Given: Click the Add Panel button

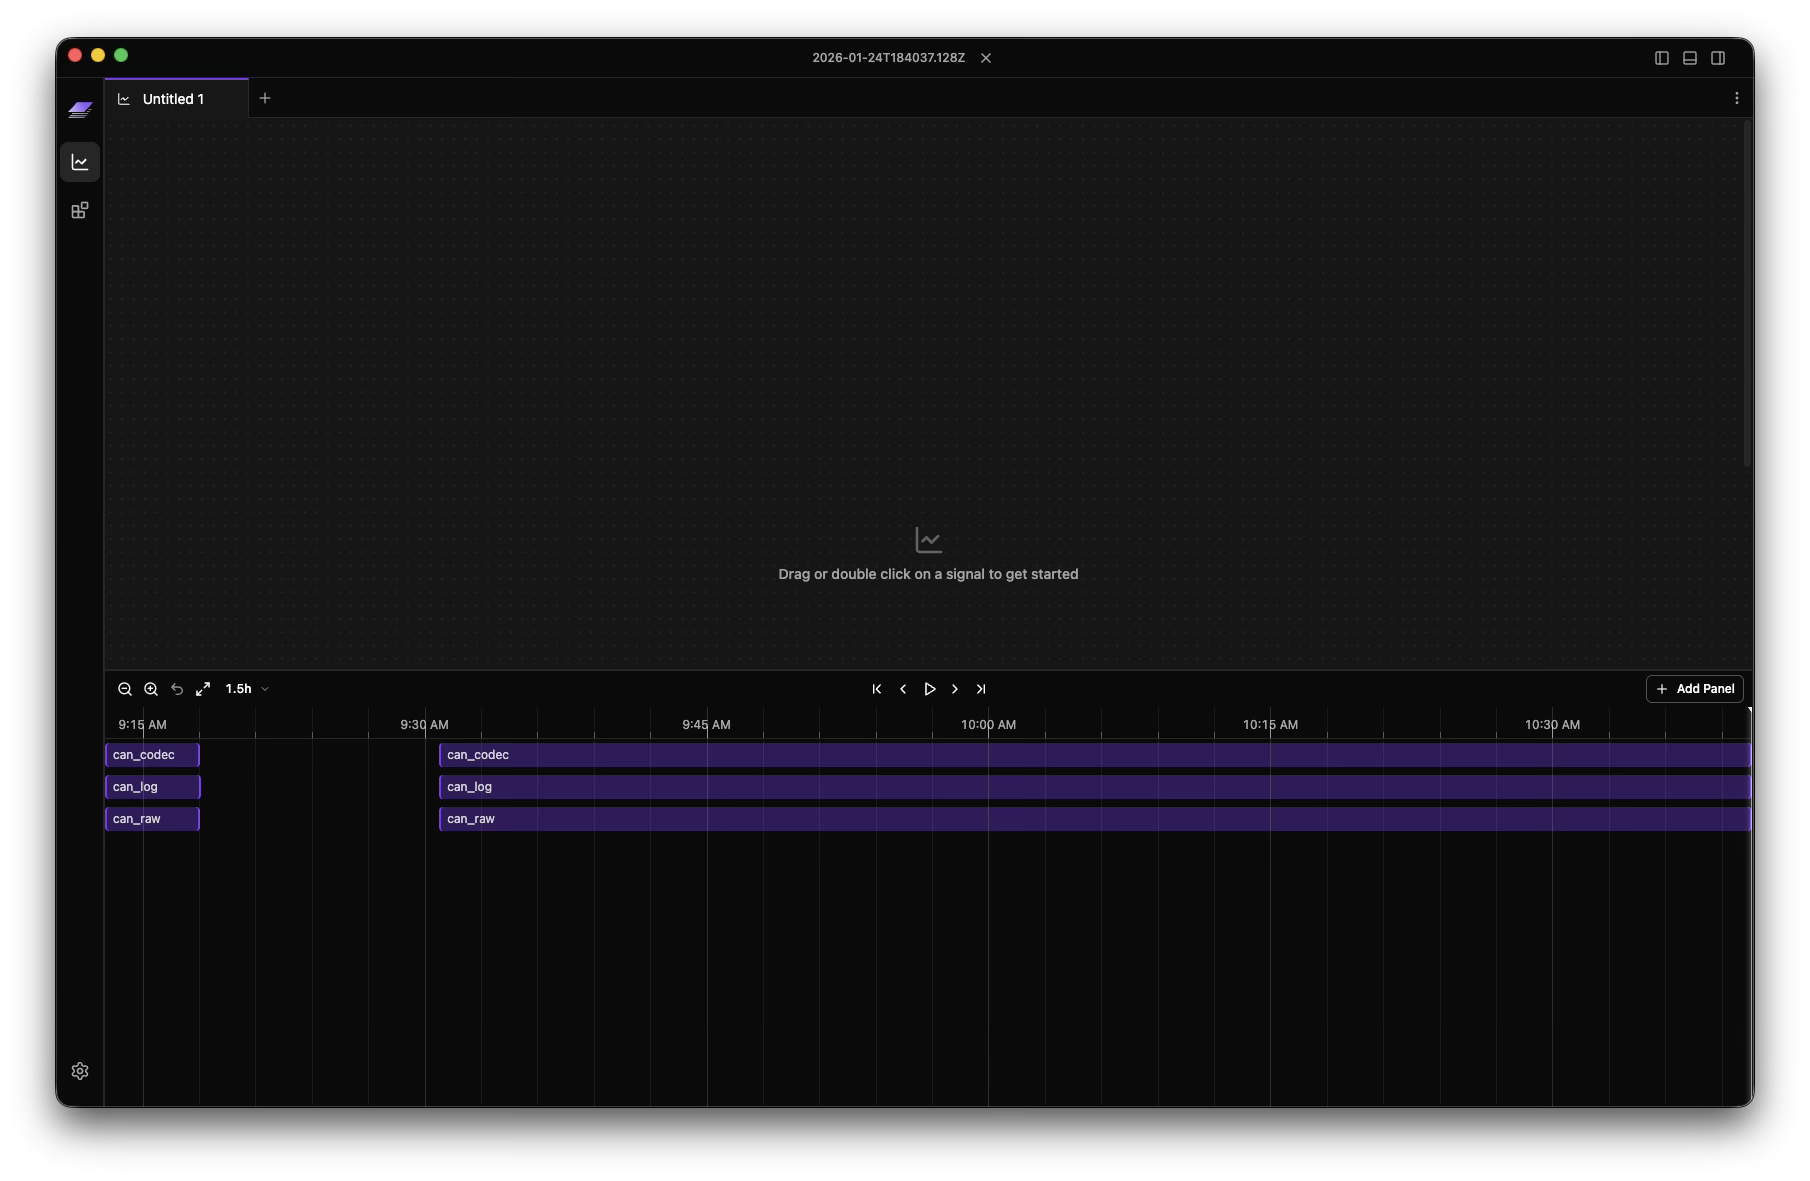Looking at the screenshot, I should click(x=1694, y=689).
